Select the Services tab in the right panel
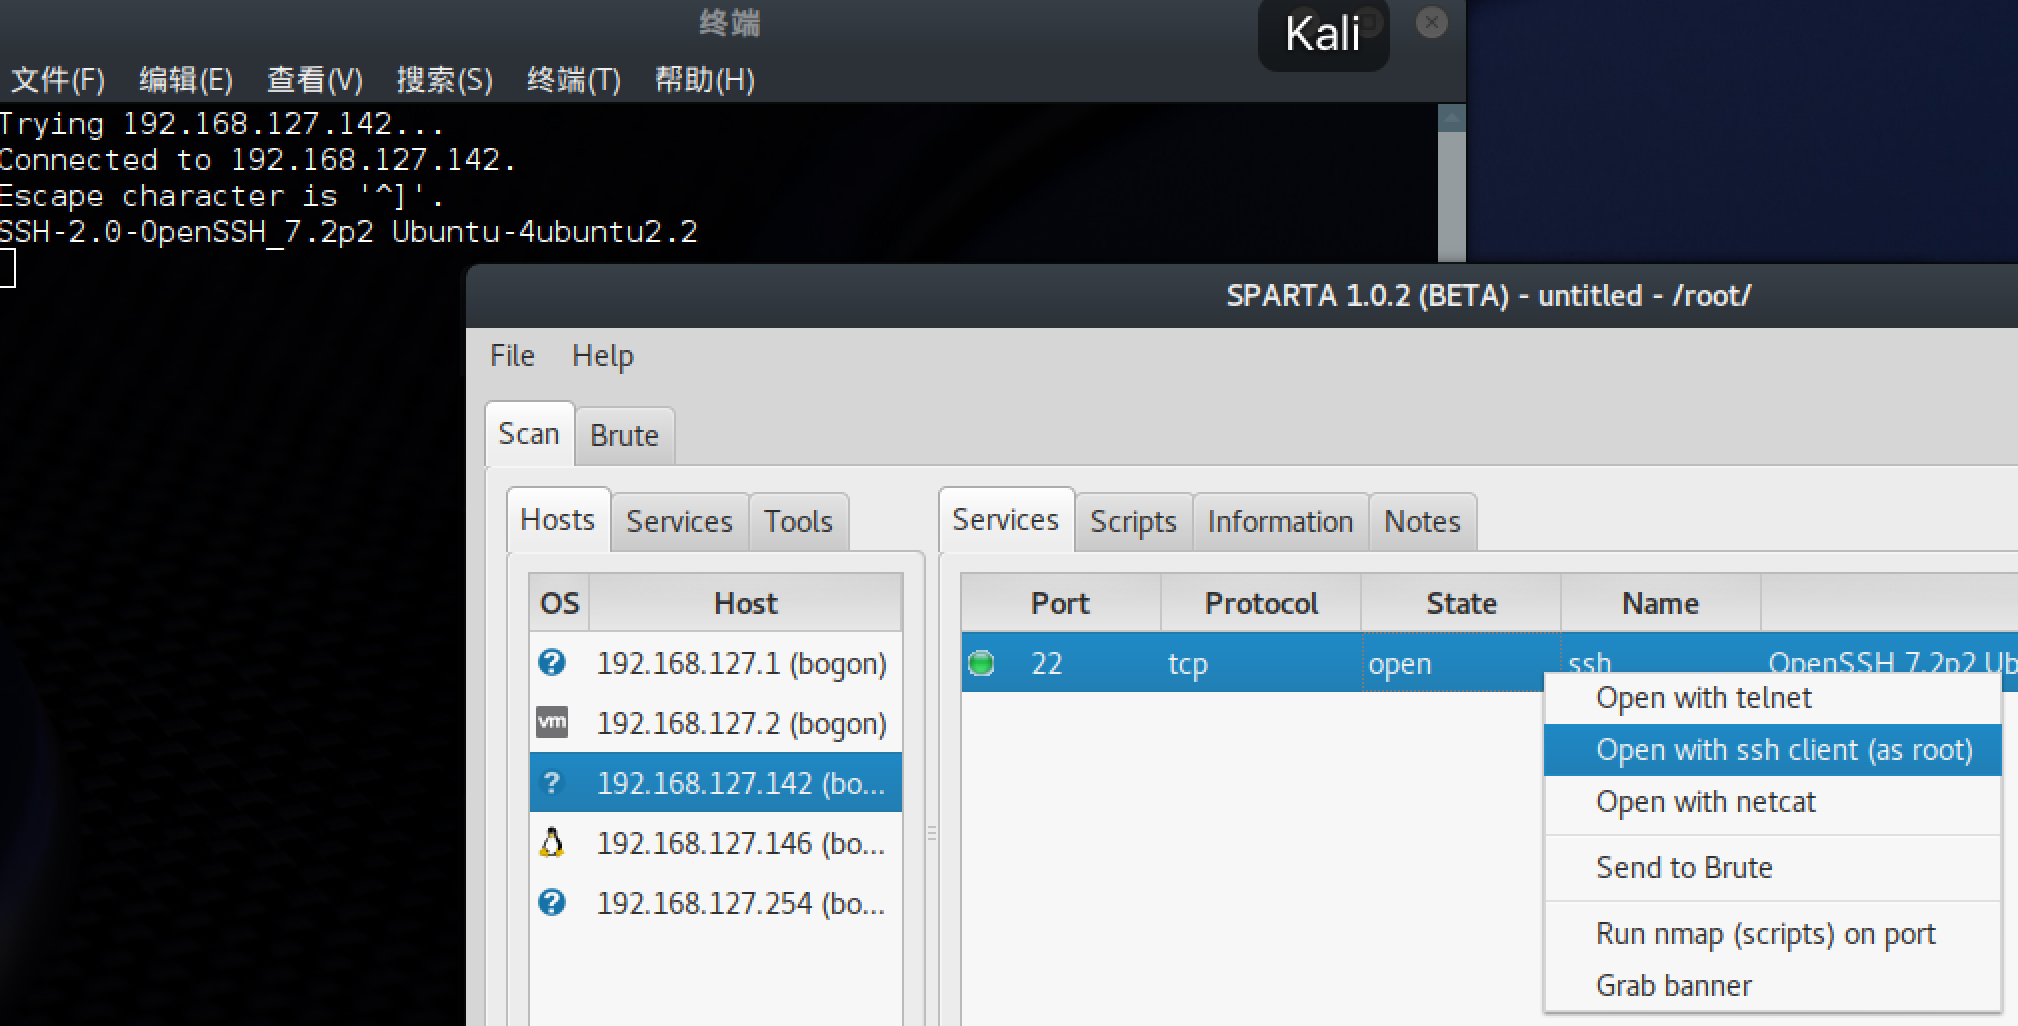The width and height of the screenshot is (2018, 1026). (1006, 520)
